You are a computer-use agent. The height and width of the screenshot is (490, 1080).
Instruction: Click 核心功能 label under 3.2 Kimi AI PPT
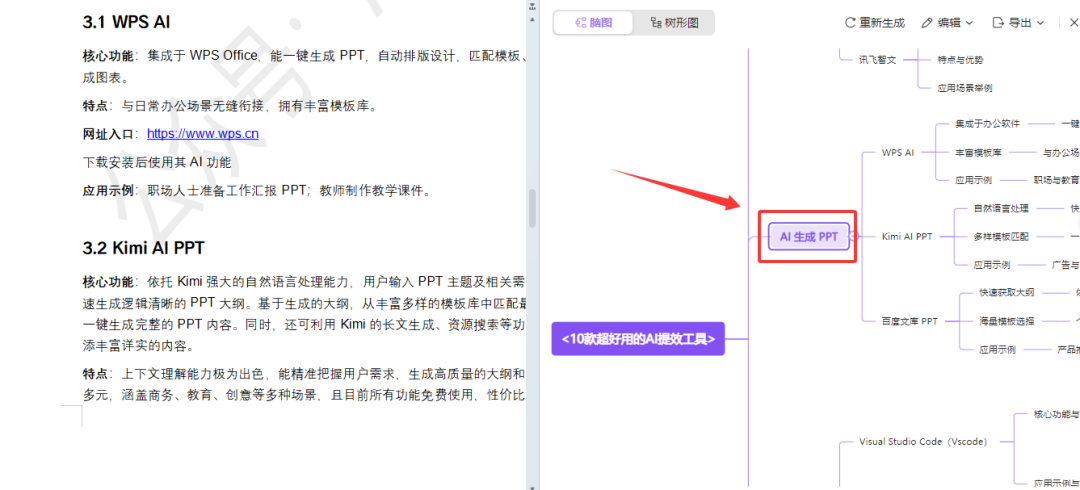click(108, 281)
